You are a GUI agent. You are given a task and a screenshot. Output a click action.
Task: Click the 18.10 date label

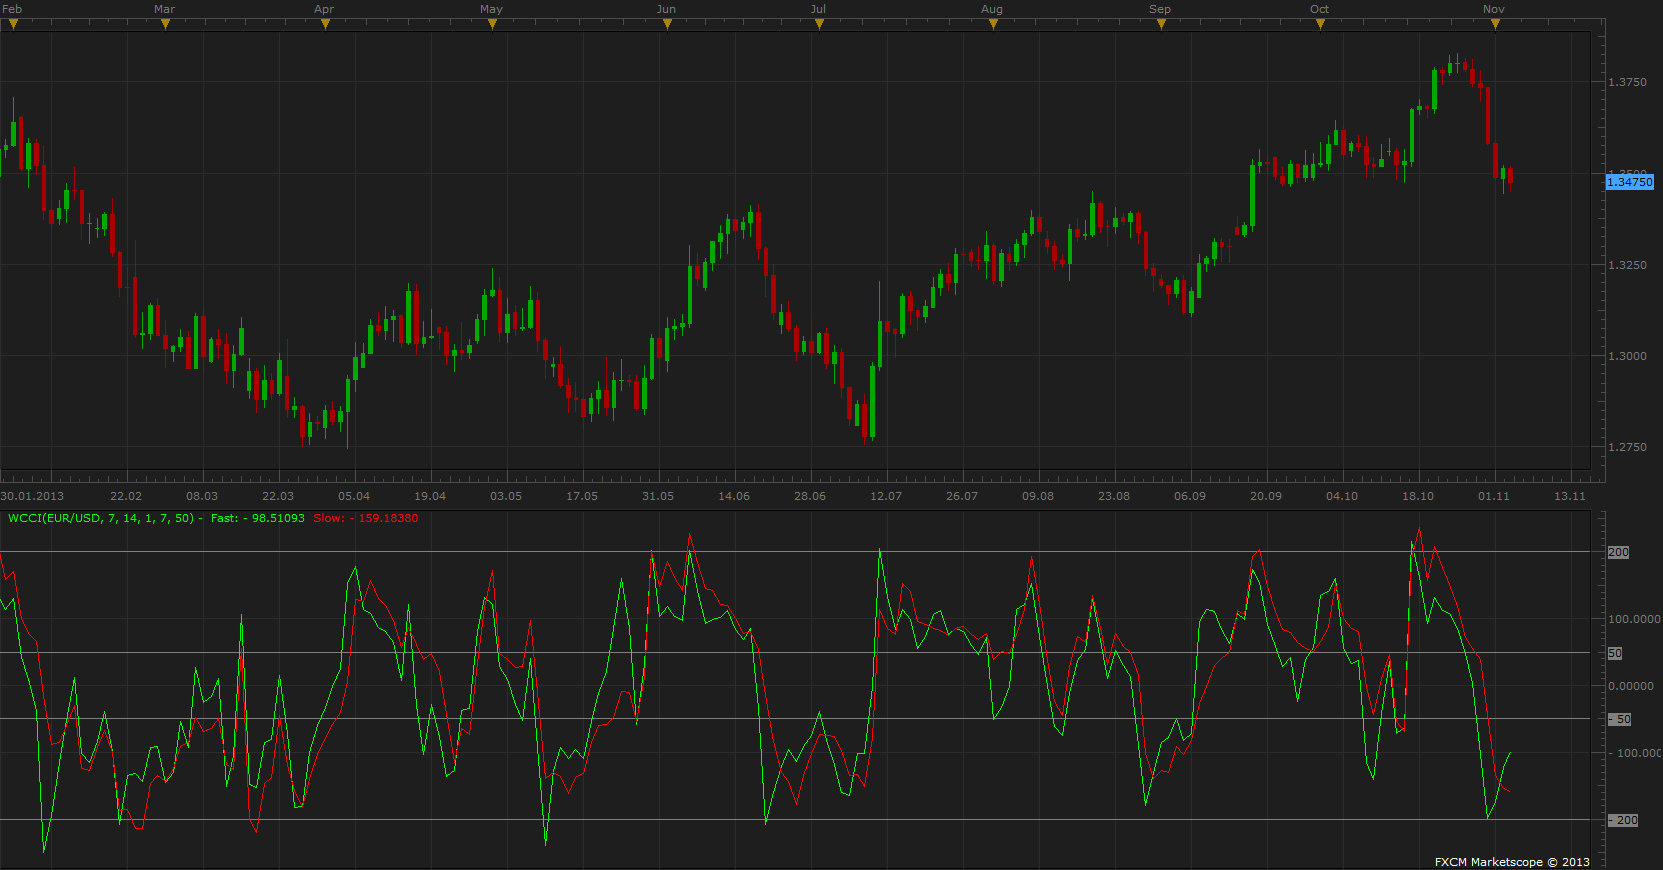pos(1418,496)
